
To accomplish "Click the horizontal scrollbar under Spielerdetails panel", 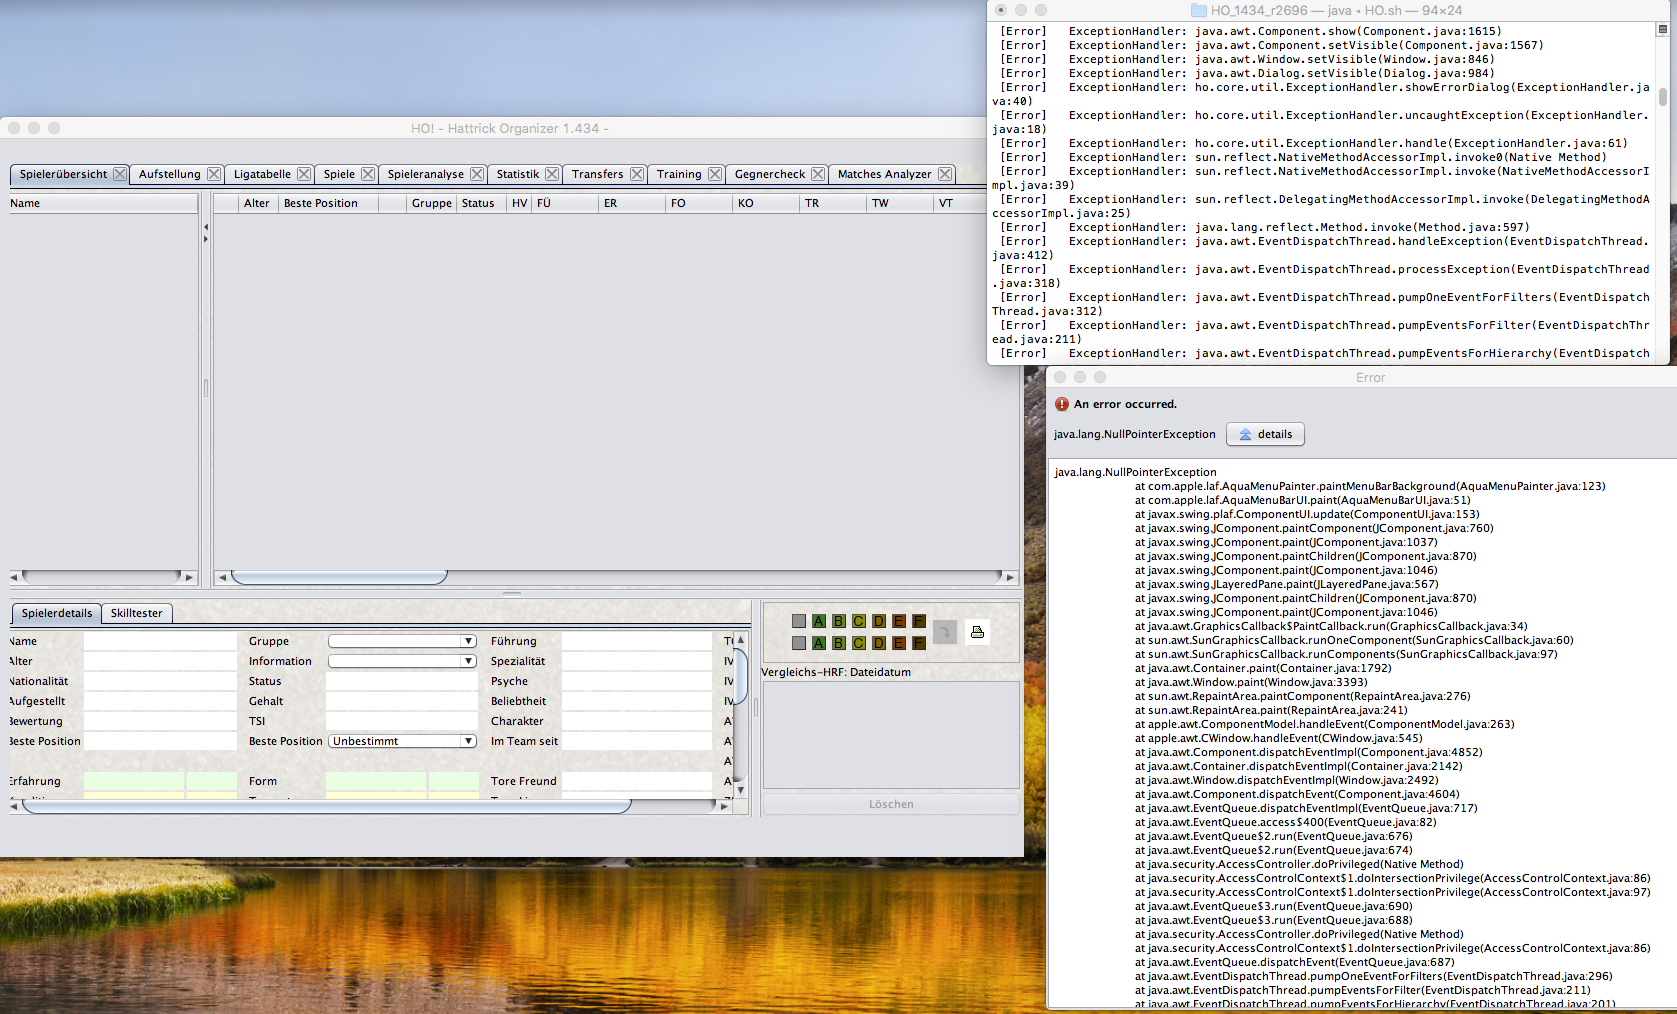I will [x=371, y=806].
